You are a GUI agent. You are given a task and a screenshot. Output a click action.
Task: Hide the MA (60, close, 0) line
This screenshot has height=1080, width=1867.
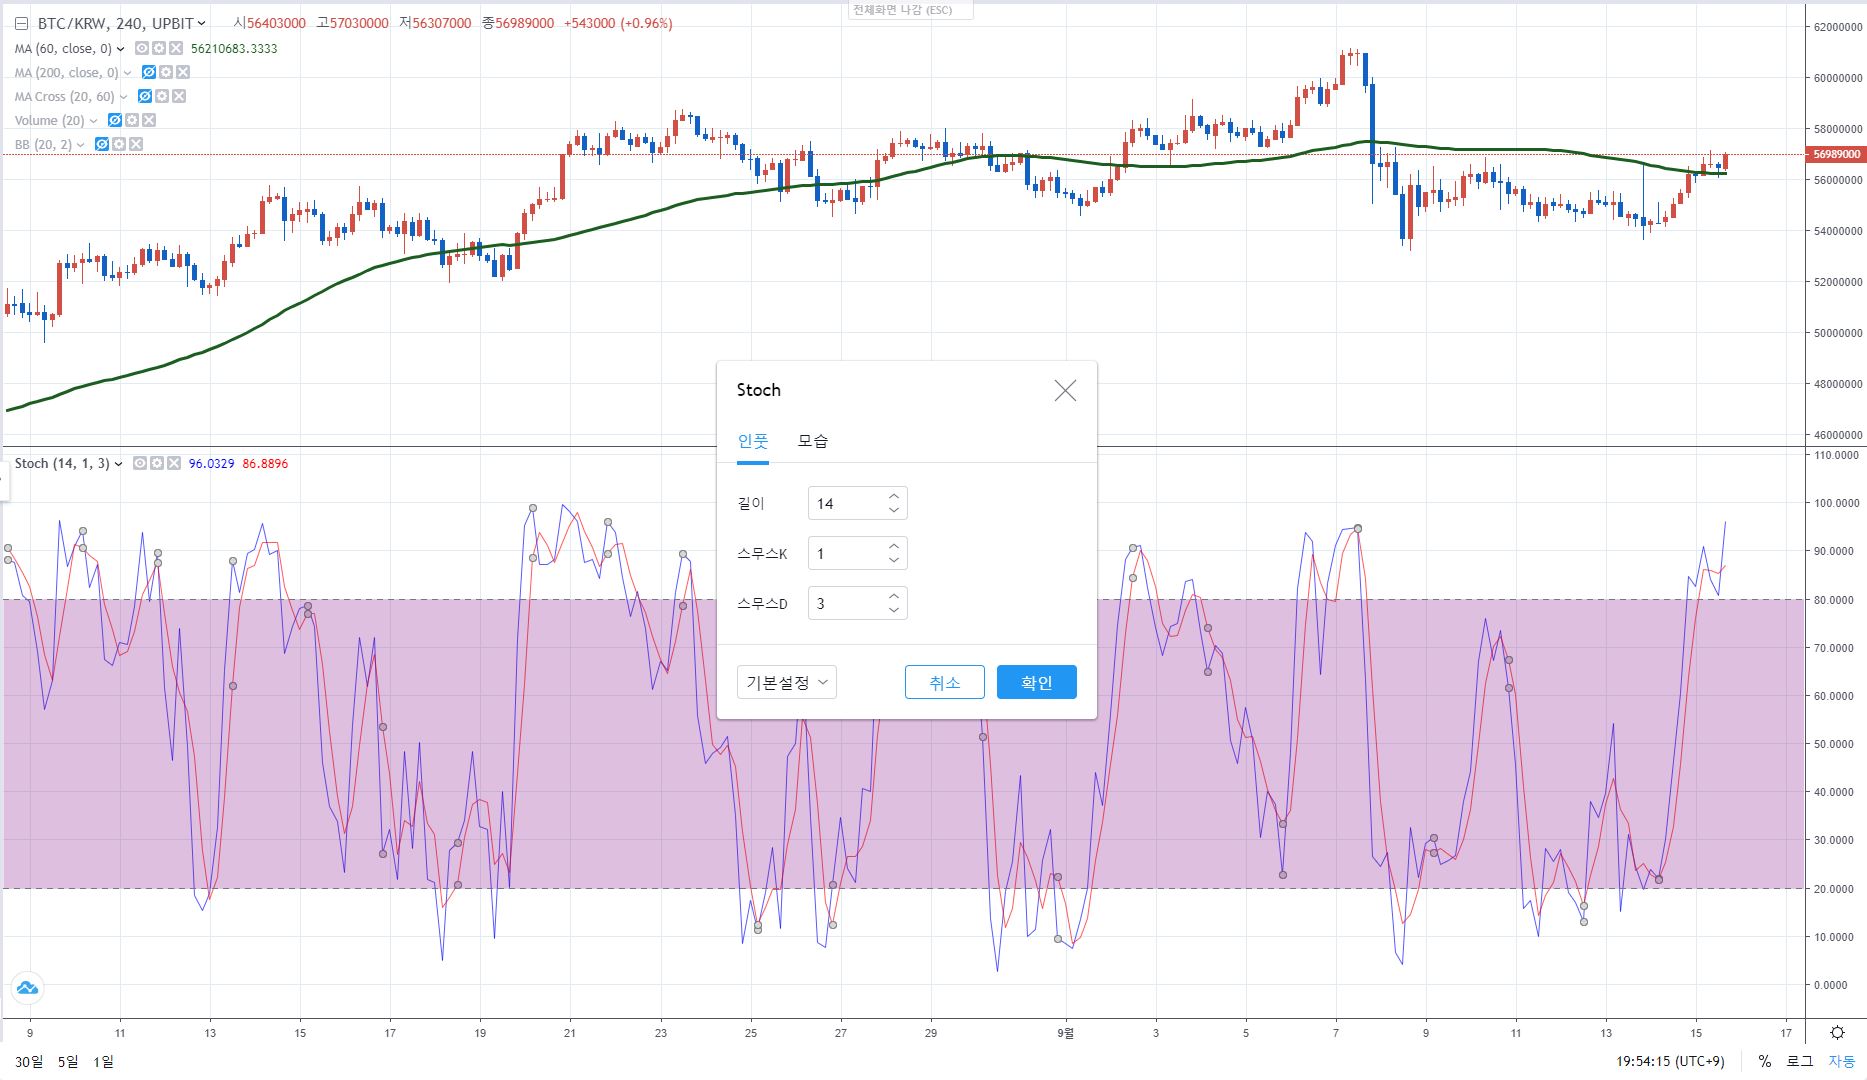(x=141, y=49)
